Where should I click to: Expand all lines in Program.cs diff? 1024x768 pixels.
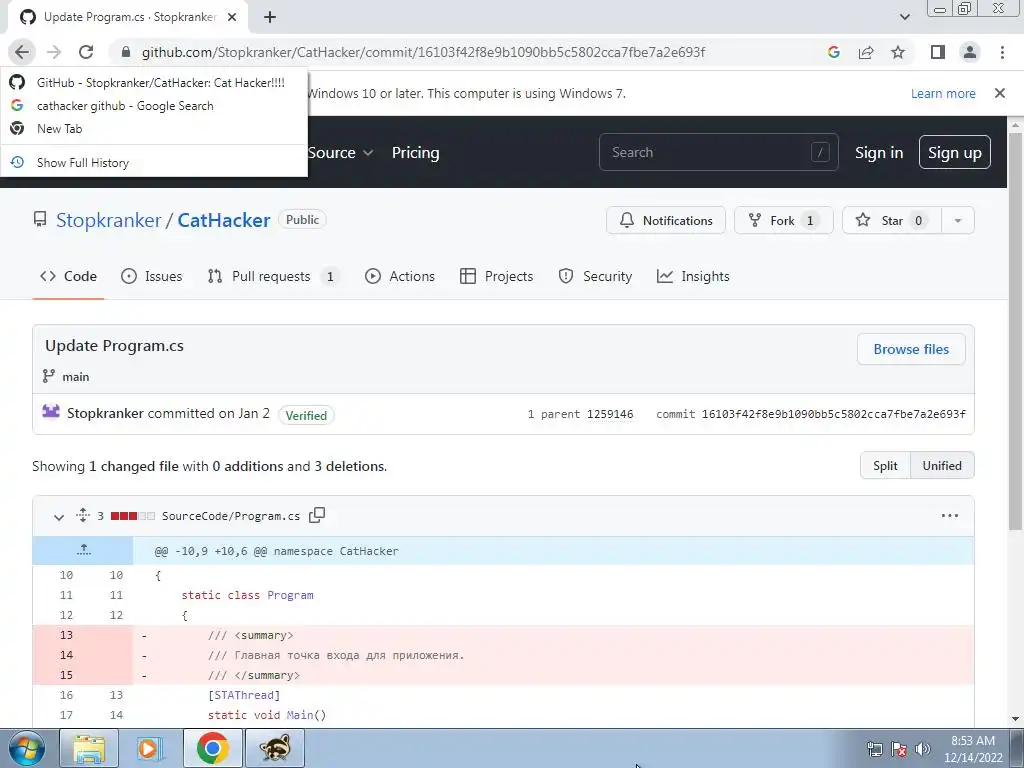coord(83,515)
